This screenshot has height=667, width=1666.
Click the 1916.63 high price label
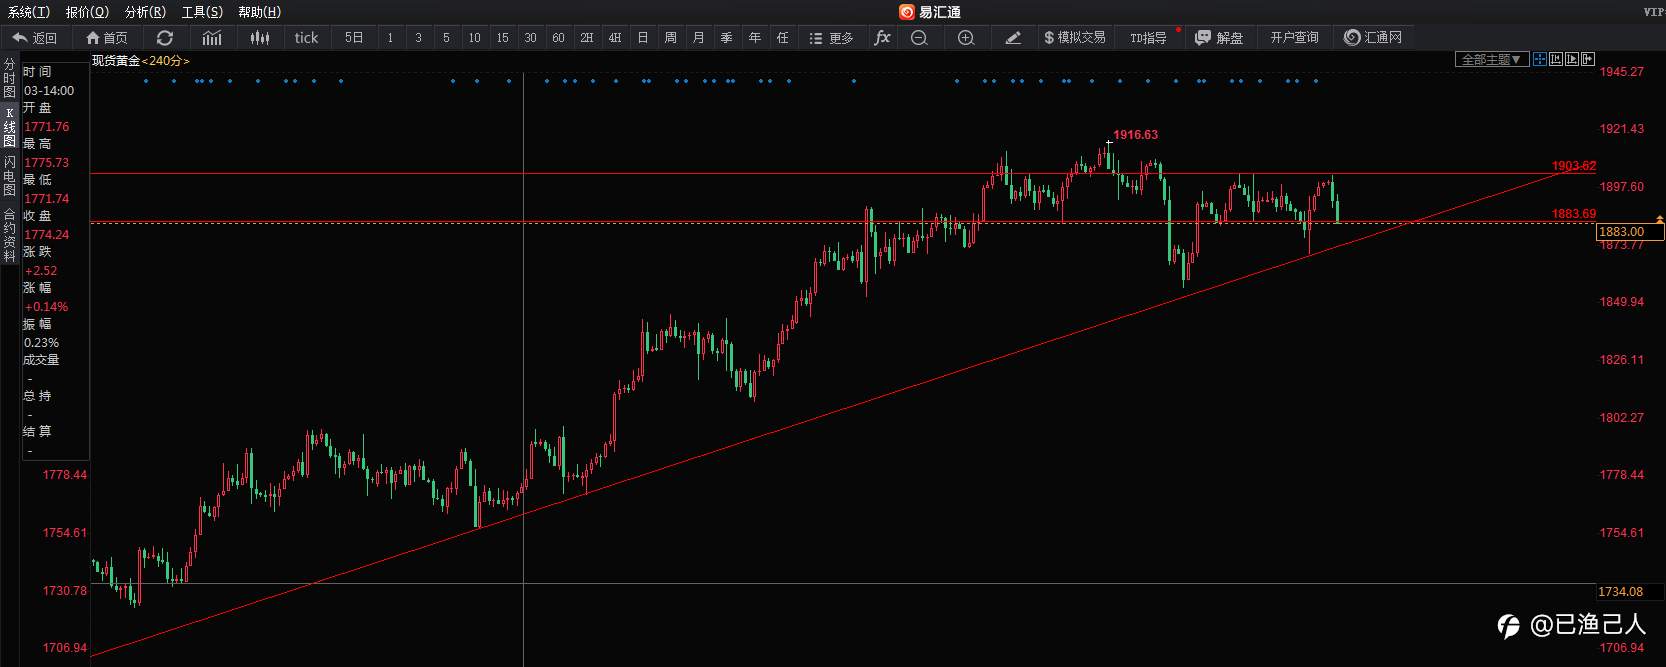click(x=1135, y=134)
